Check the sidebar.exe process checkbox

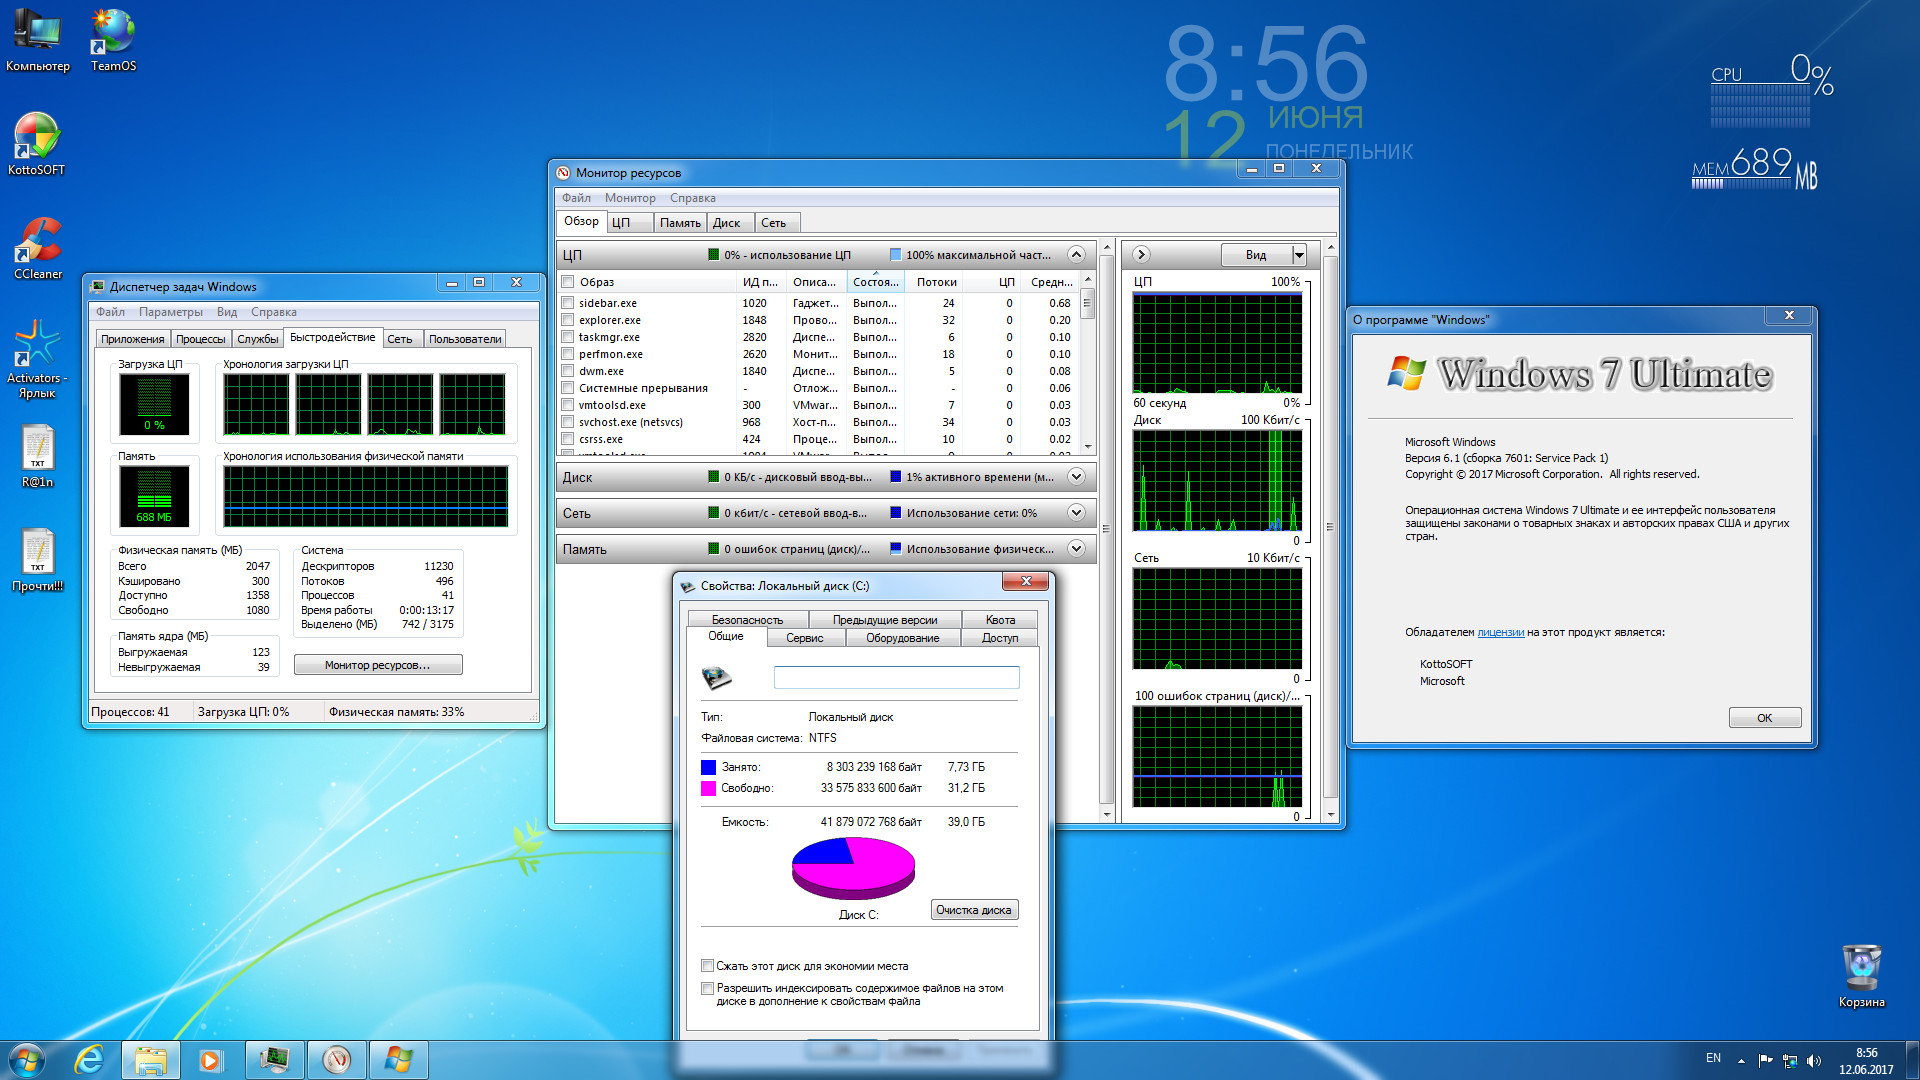point(567,303)
